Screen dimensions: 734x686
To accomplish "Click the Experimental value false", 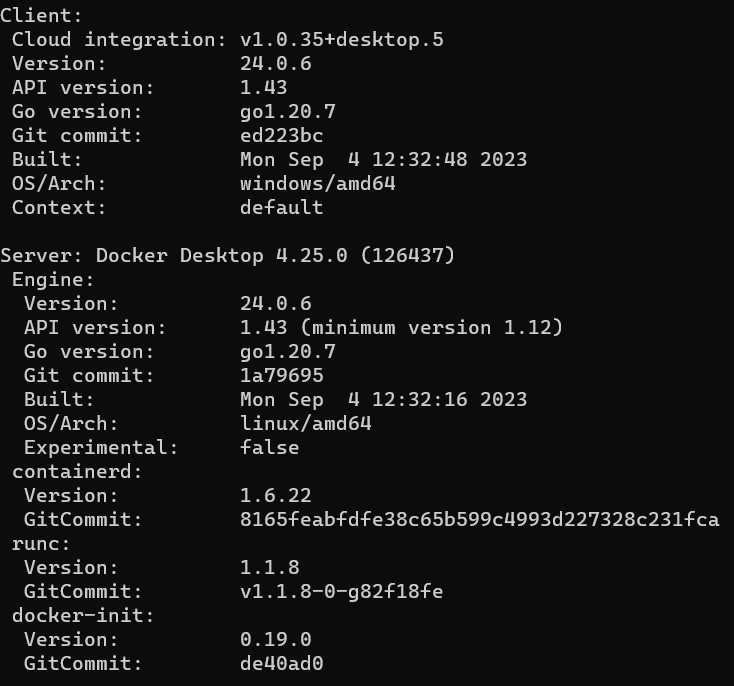I will [269, 448].
